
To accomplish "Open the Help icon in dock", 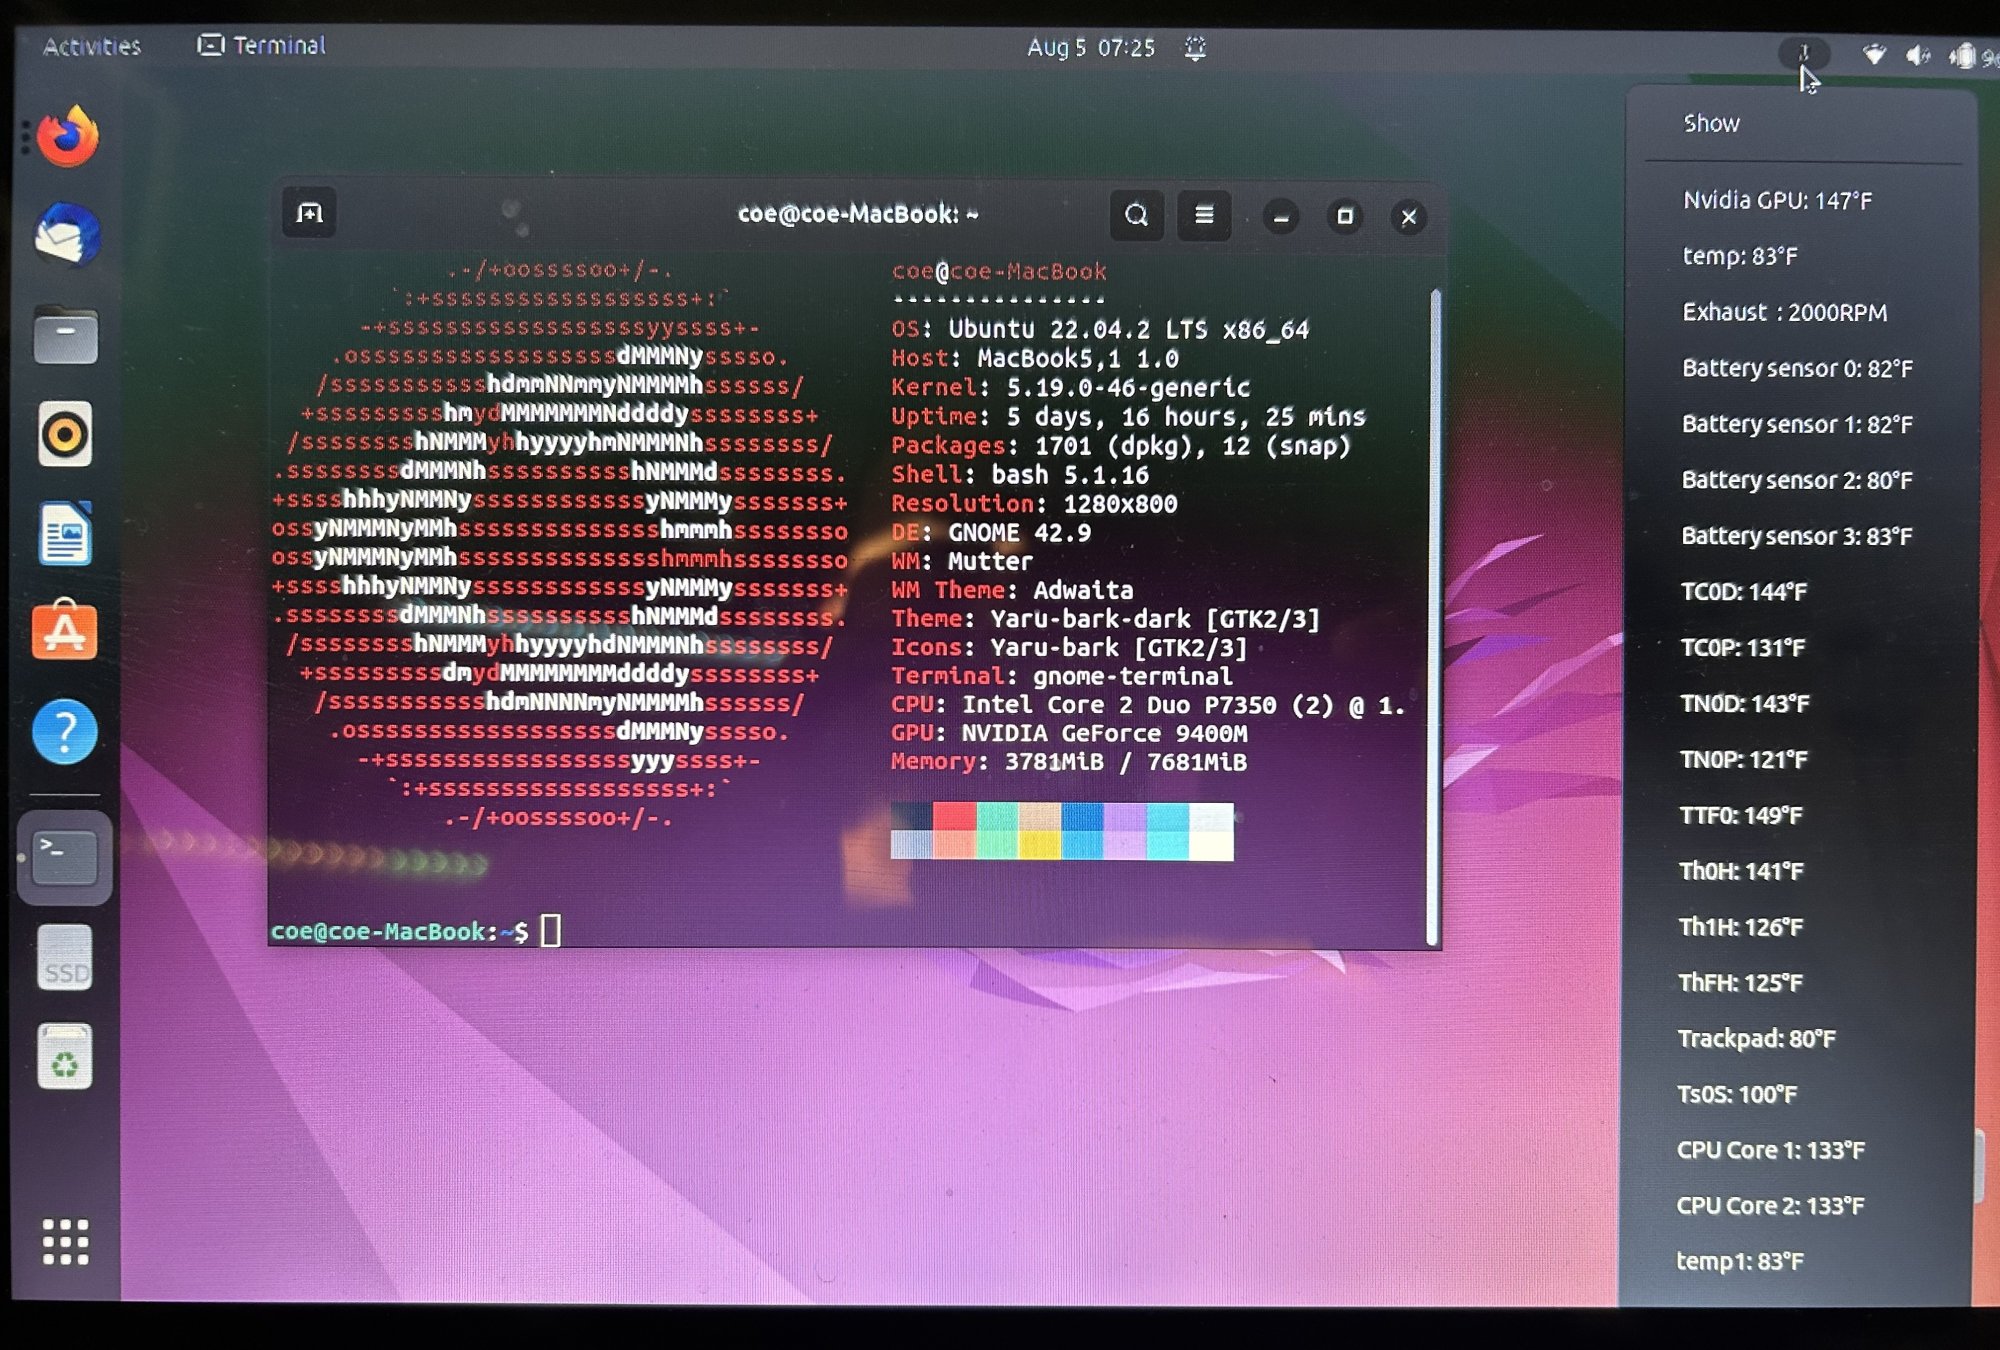I will [x=65, y=732].
